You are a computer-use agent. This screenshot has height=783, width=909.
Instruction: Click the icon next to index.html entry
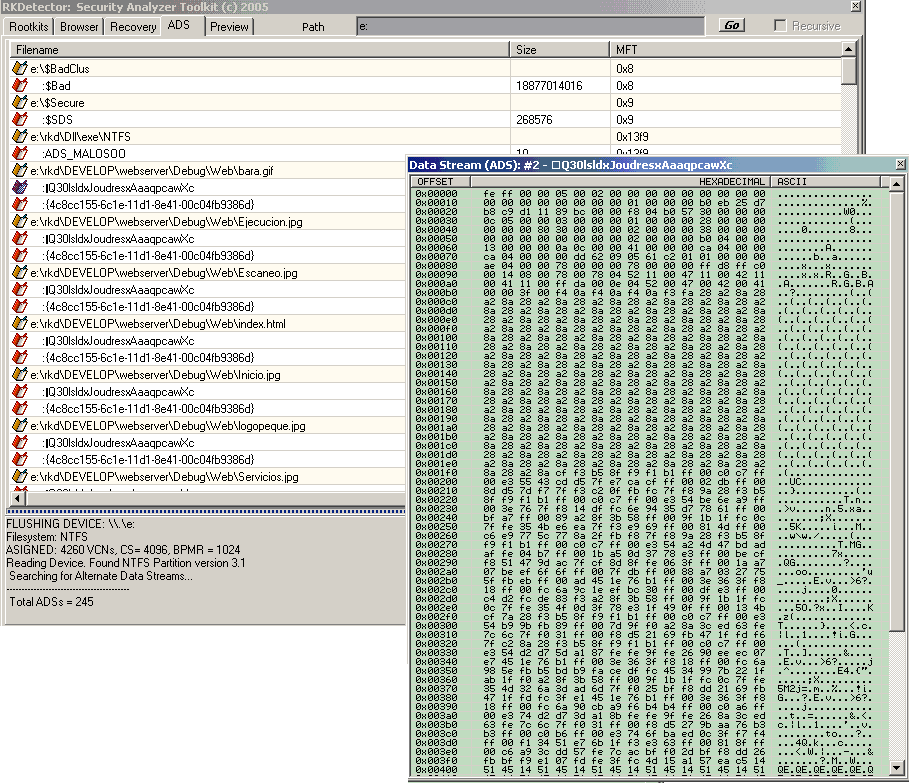pyautogui.click(x=19, y=324)
